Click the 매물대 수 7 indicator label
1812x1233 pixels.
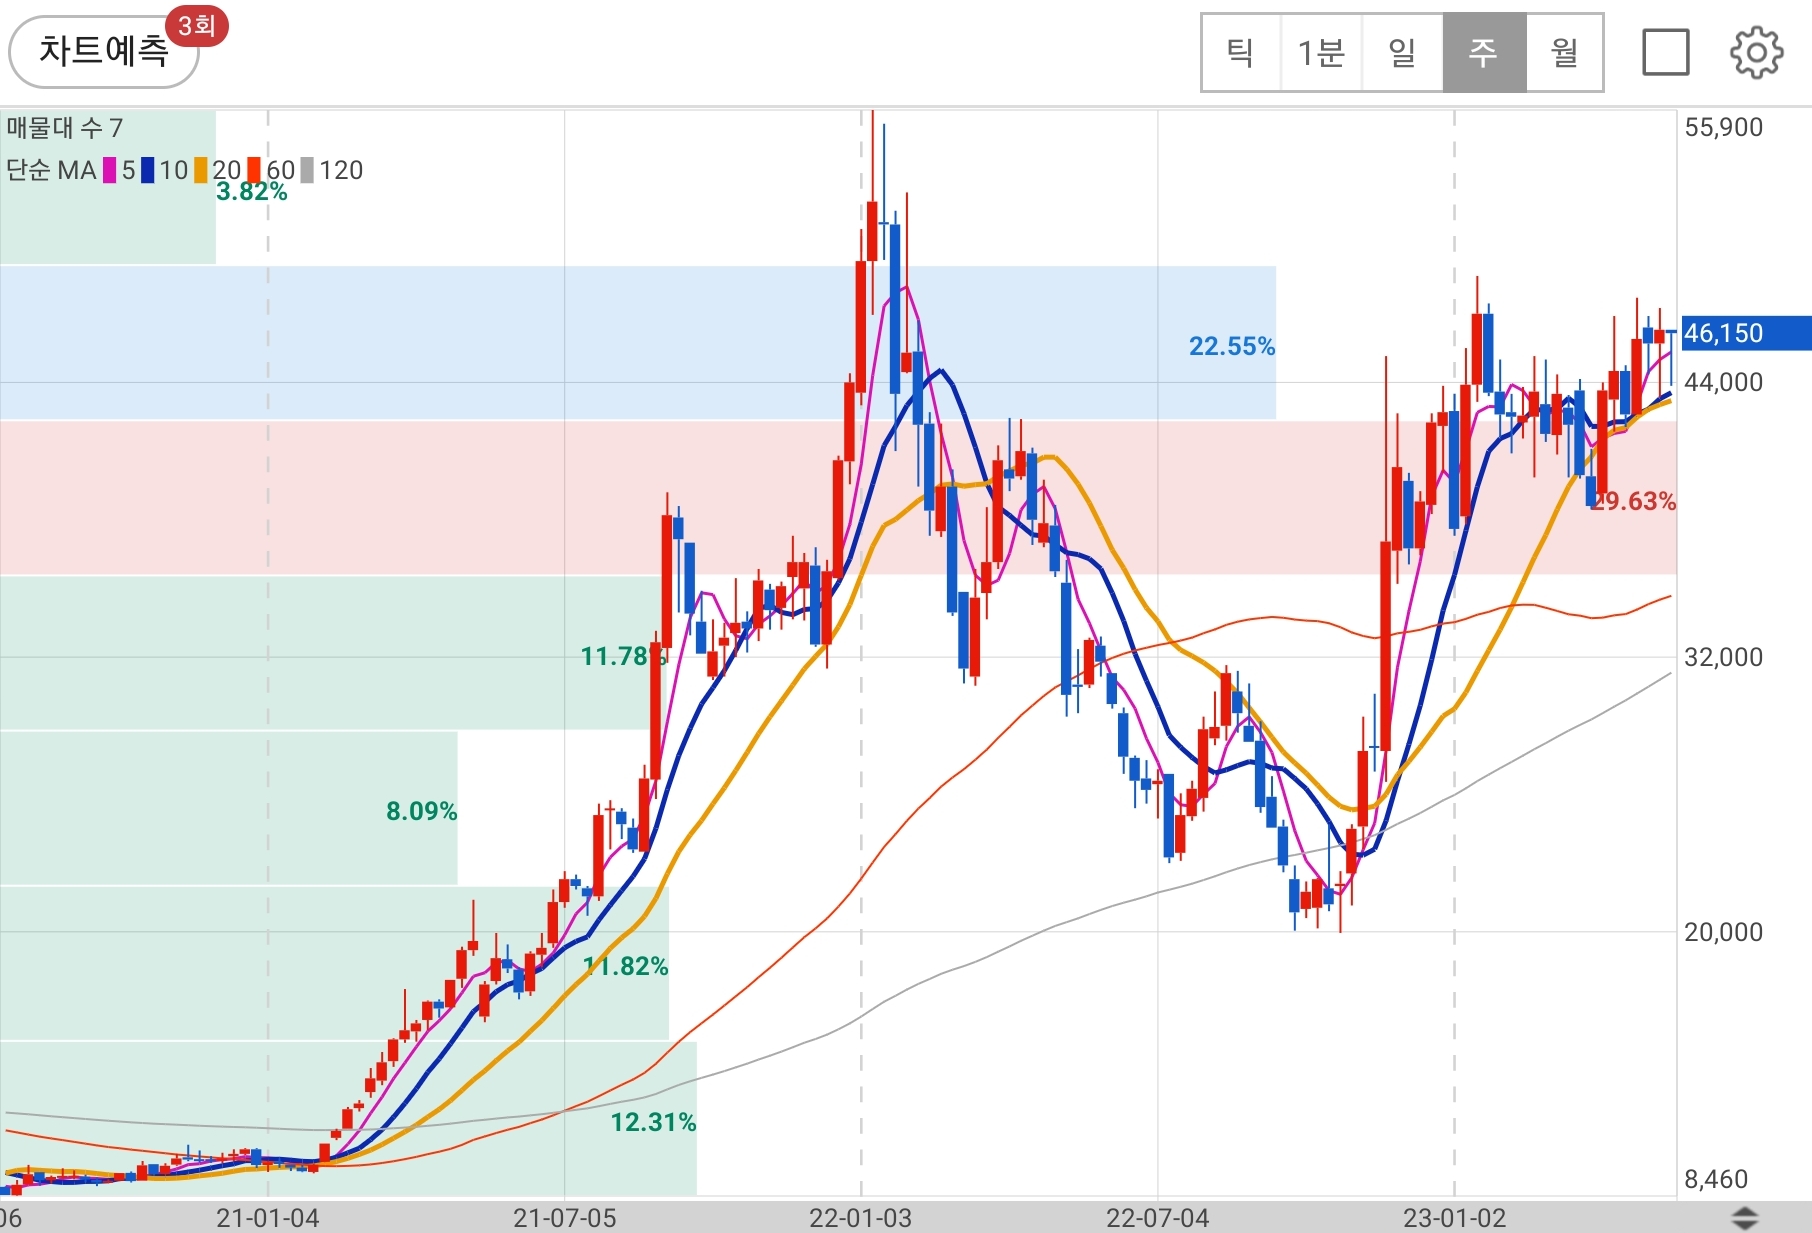click(x=65, y=128)
